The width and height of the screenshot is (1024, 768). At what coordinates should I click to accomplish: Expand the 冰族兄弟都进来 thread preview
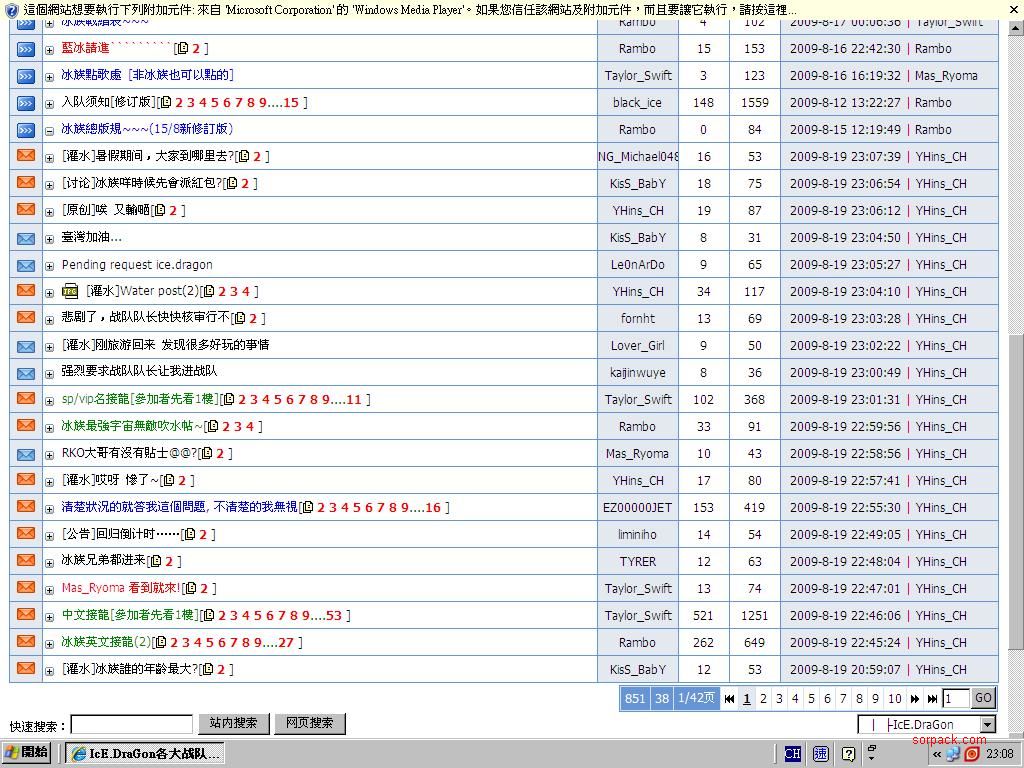click(x=49, y=562)
